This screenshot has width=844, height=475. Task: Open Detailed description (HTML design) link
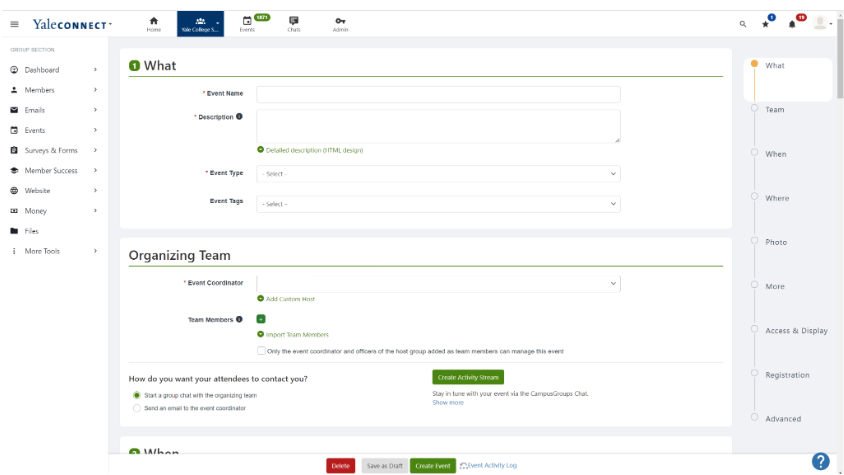pyautogui.click(x=314, y=150)
